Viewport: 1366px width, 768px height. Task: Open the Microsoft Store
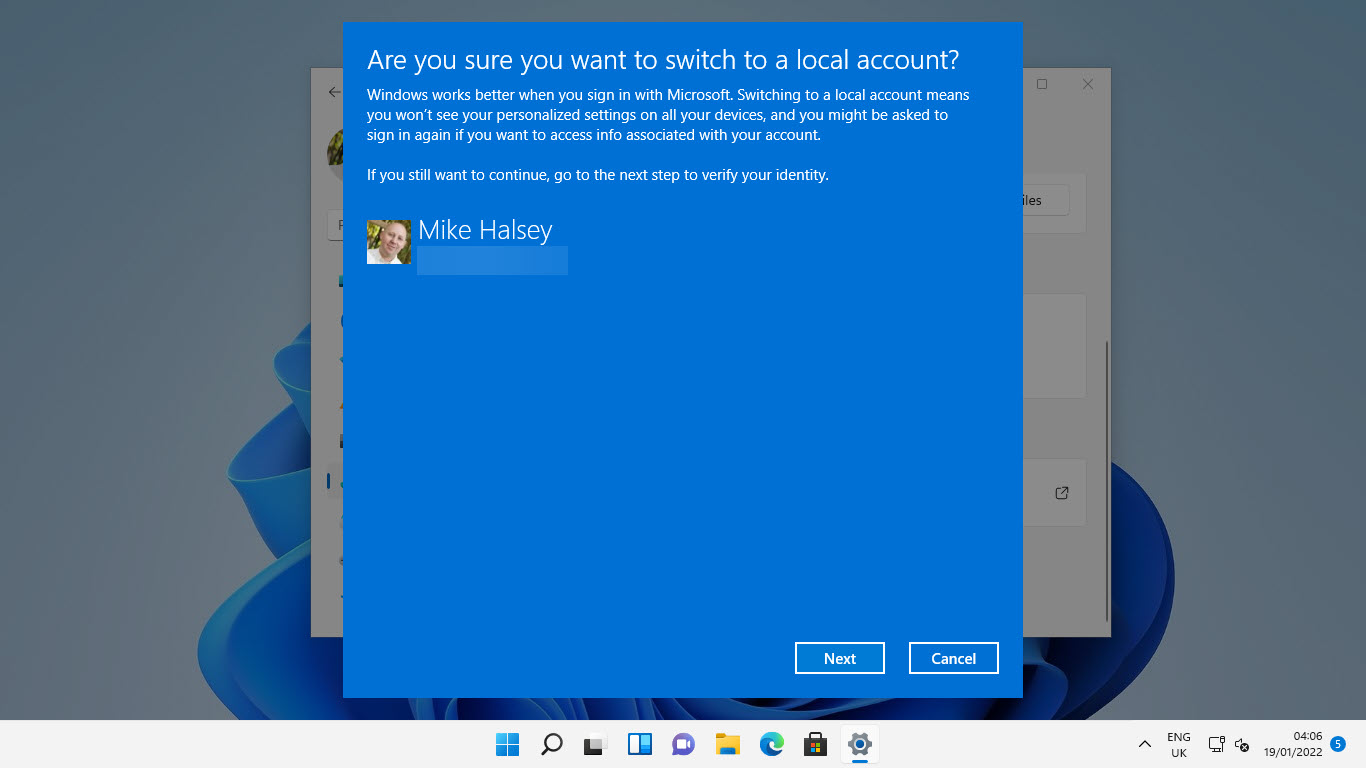coord(816,745)
